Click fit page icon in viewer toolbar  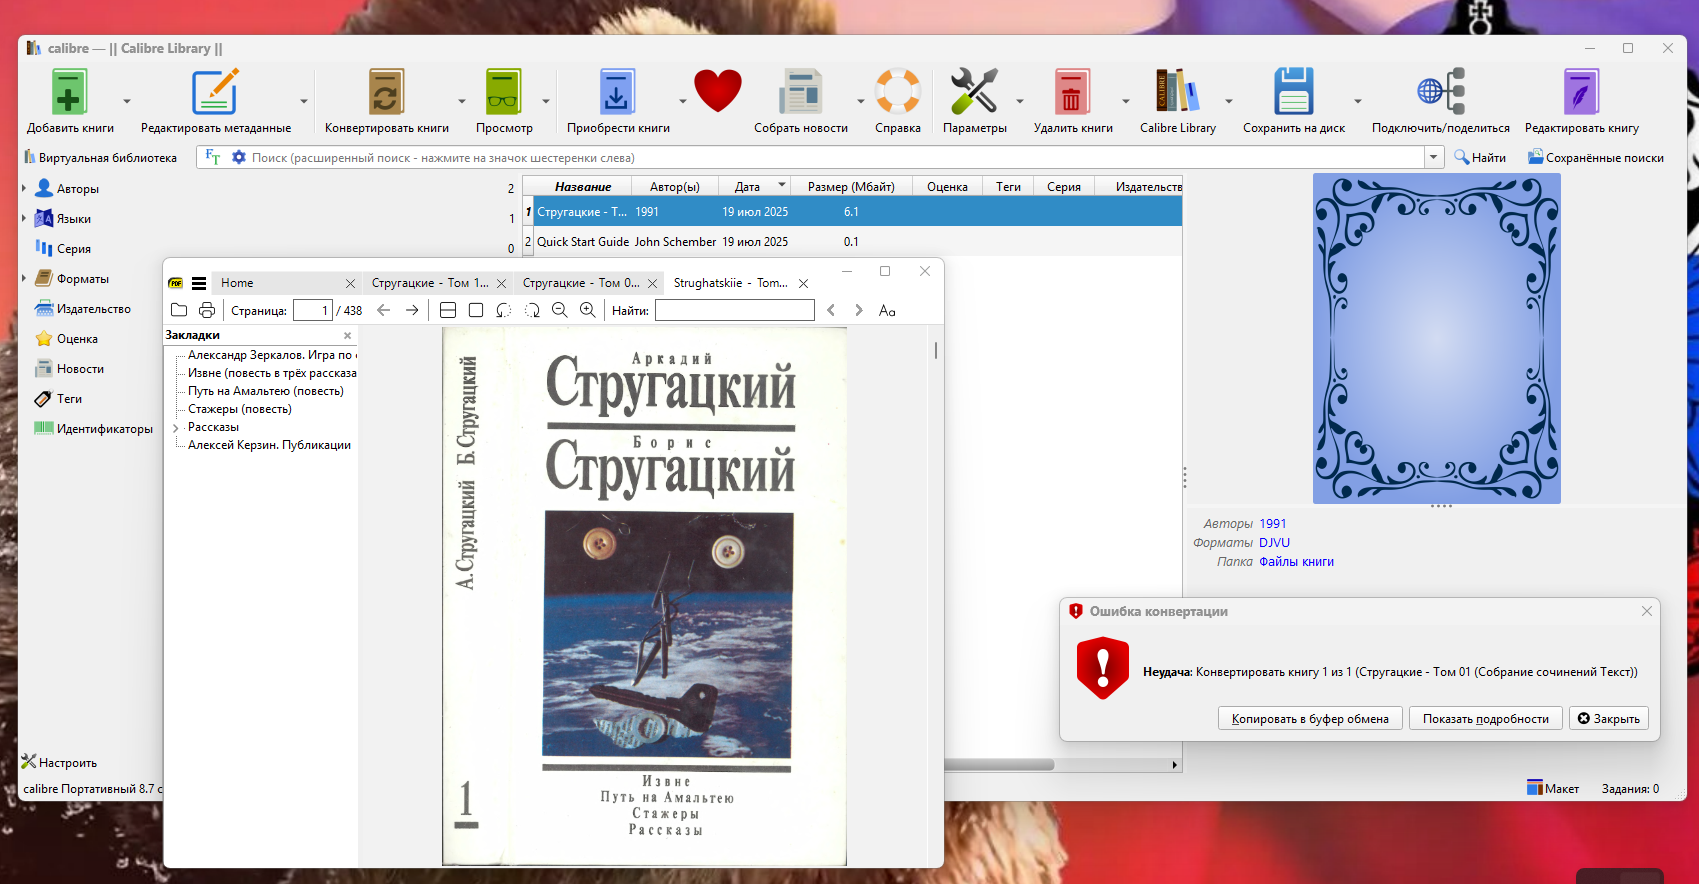click(x=476, y=310)
